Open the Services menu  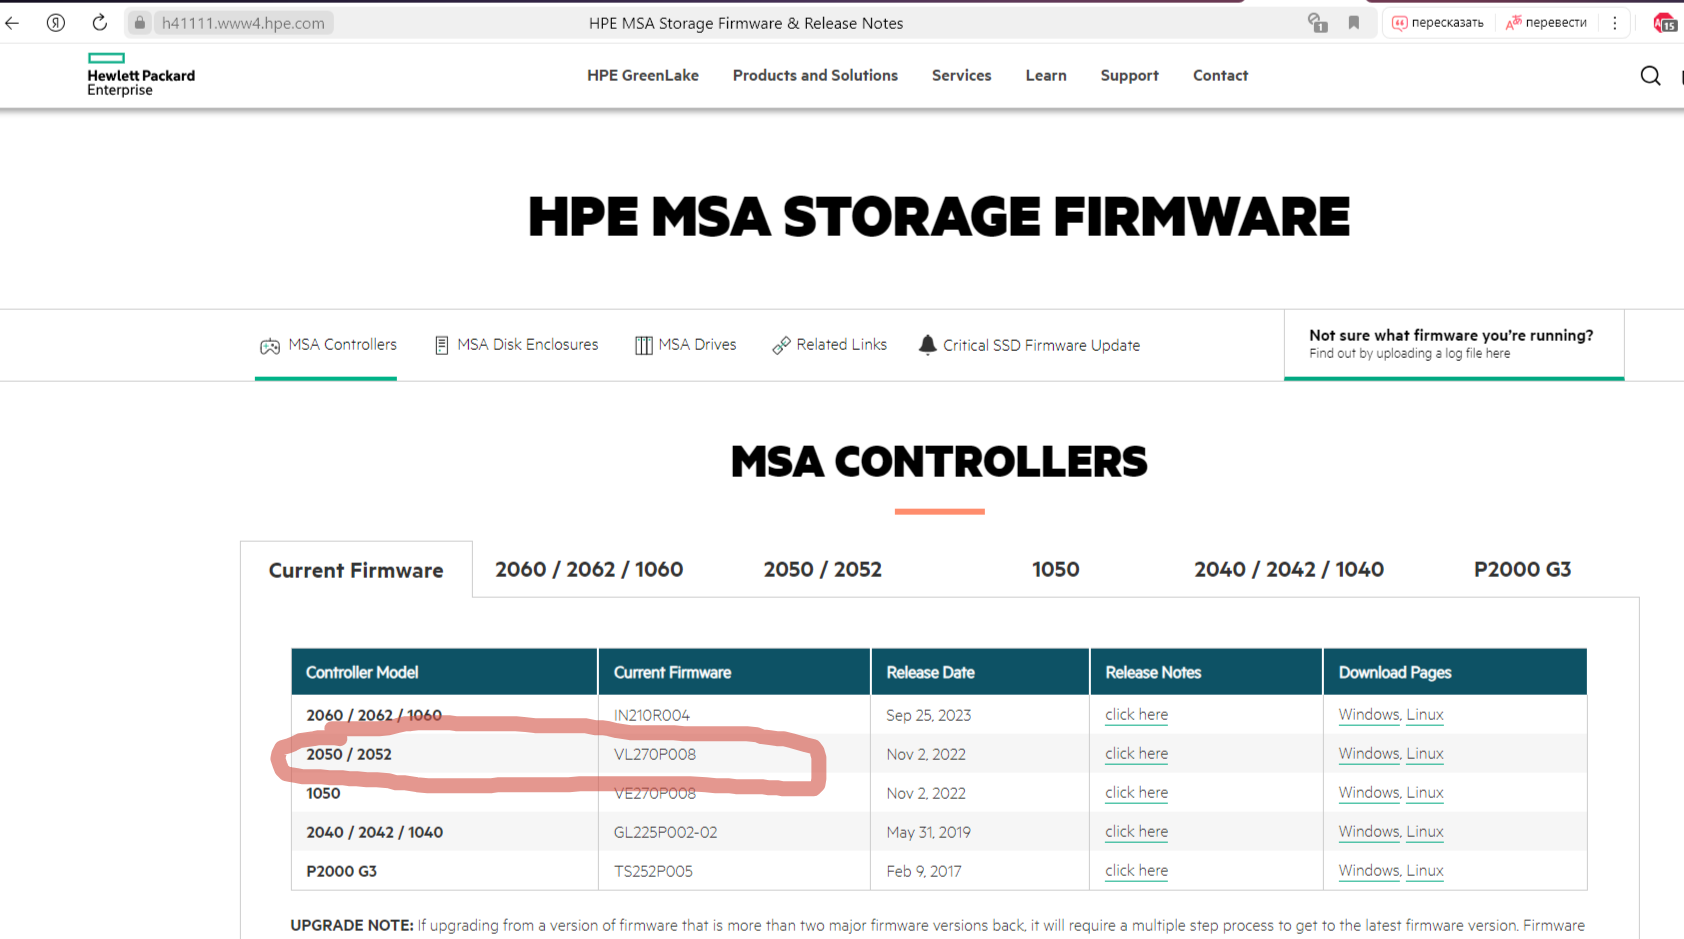click(x=962, y=75)
